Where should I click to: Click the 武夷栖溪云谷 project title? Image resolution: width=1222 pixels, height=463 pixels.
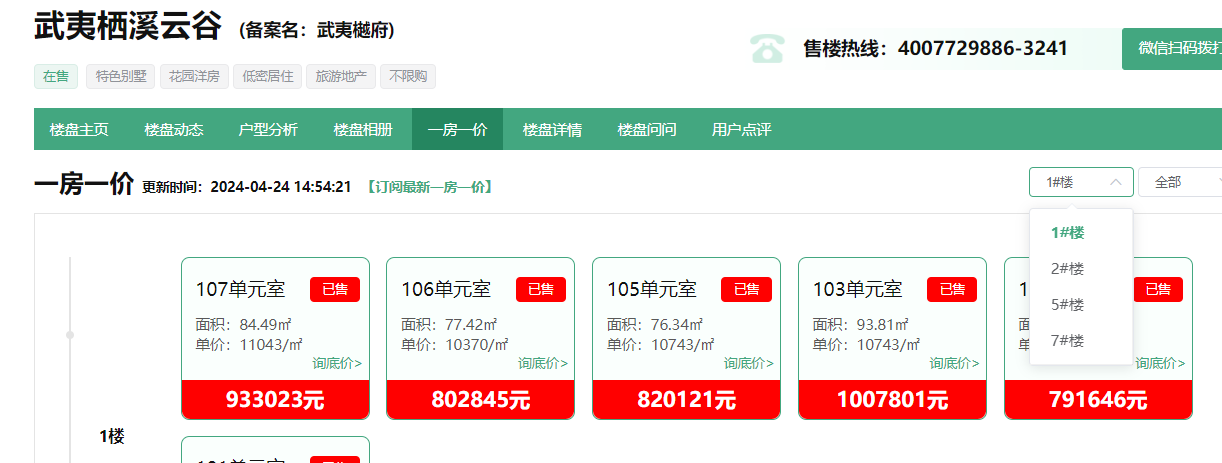click(127, 26)
